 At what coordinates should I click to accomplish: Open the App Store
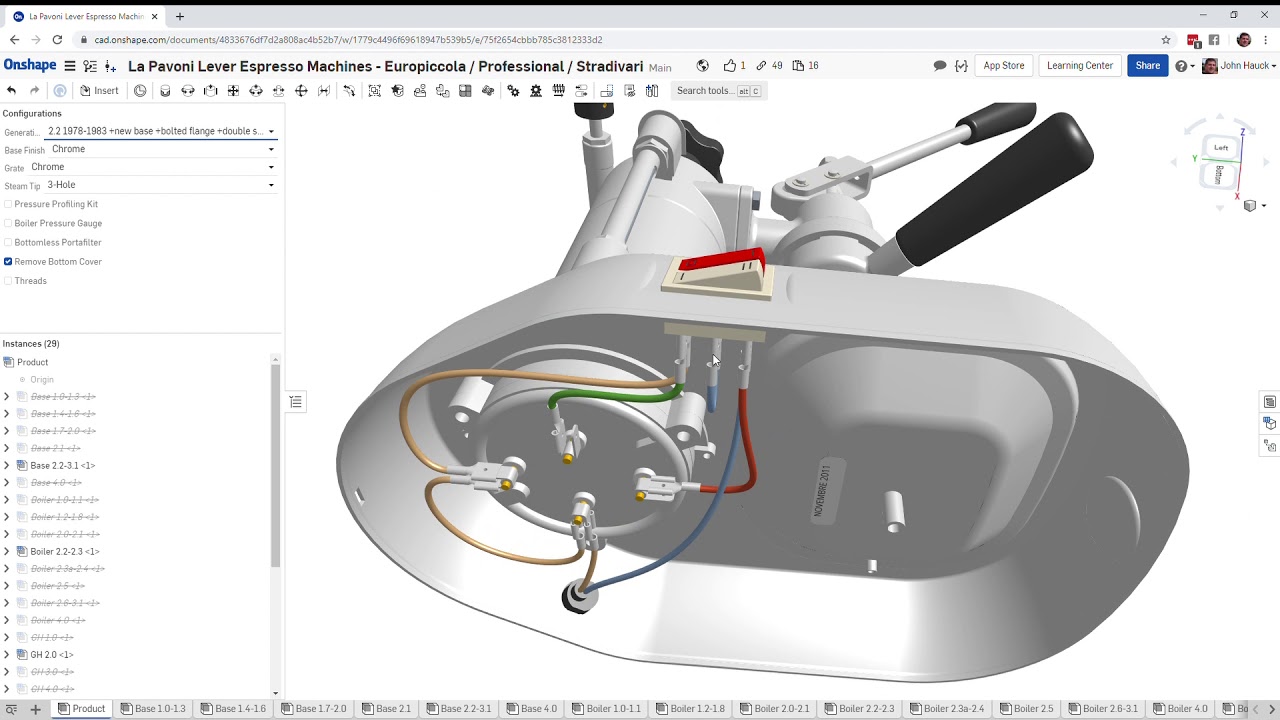point(1004,66)
